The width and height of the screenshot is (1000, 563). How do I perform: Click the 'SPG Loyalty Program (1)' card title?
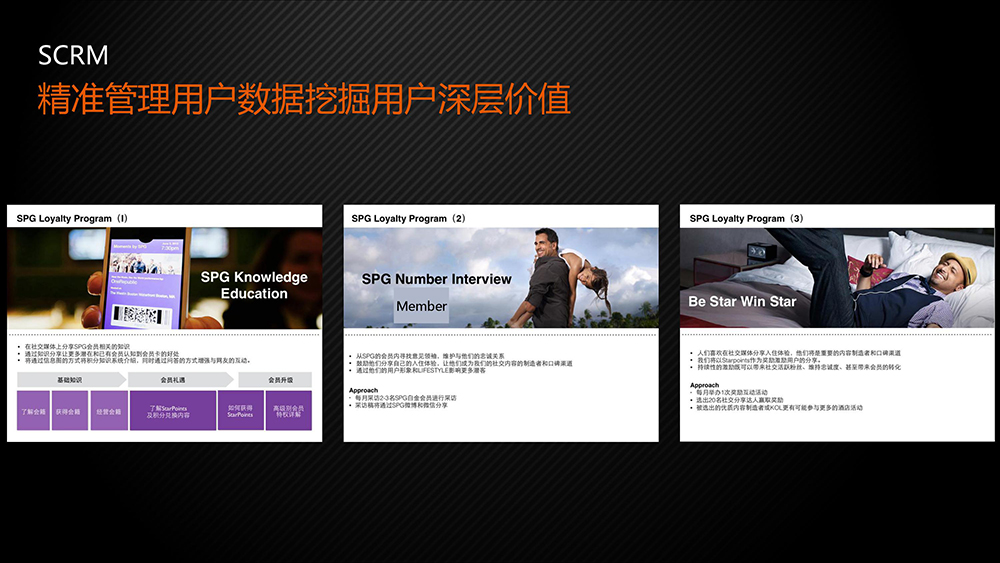click(x=72, y=218)
